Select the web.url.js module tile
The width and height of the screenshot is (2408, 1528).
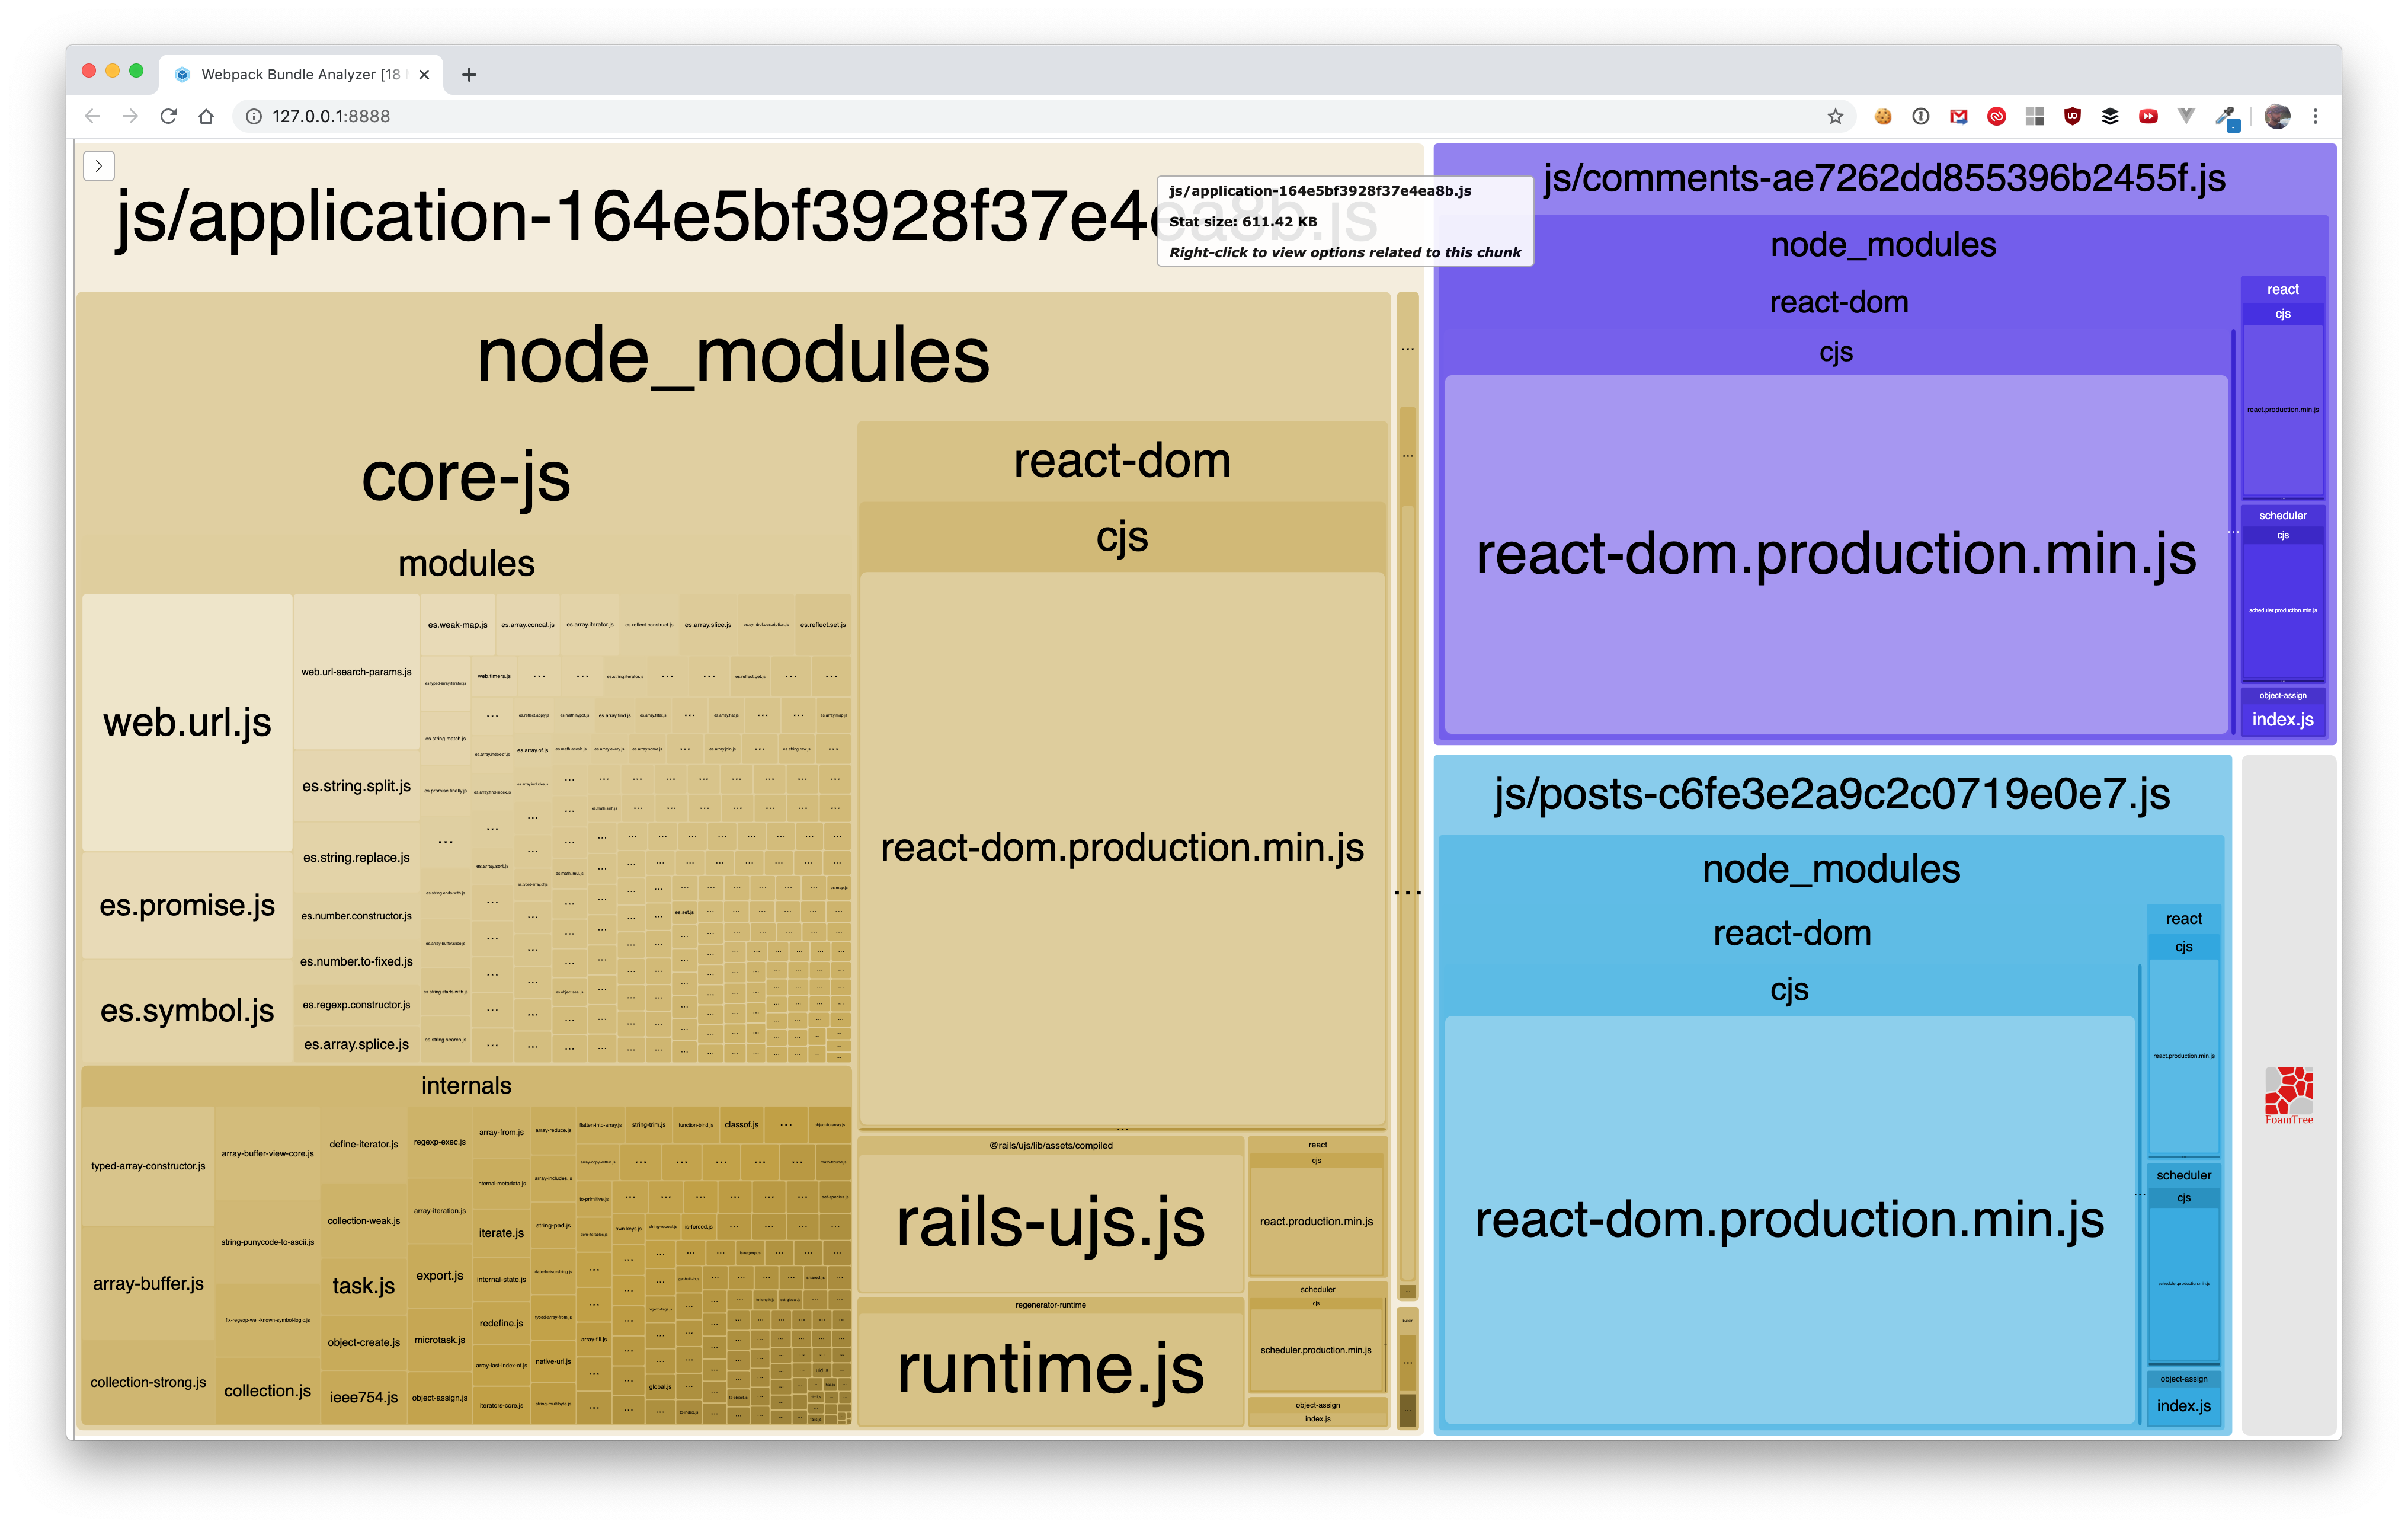tap(187, 722)
